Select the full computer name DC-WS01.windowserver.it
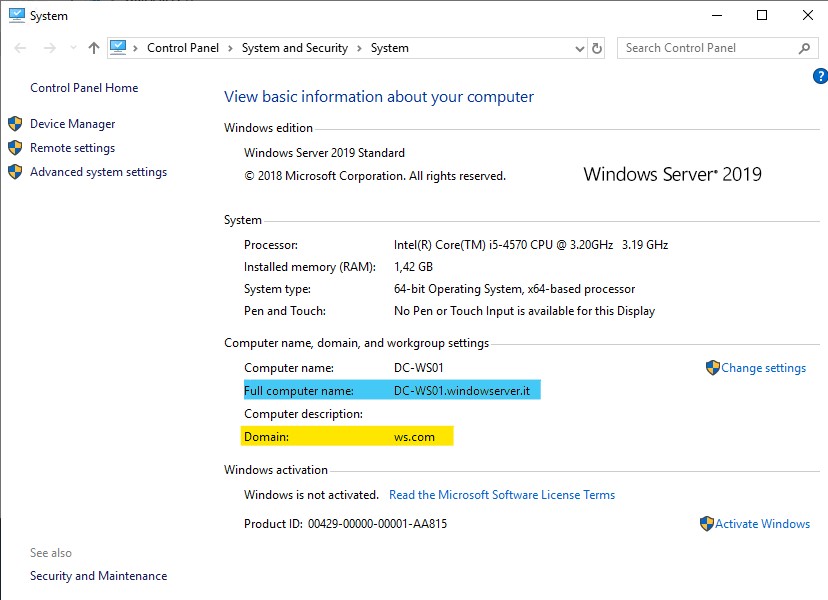 point(462,391)
